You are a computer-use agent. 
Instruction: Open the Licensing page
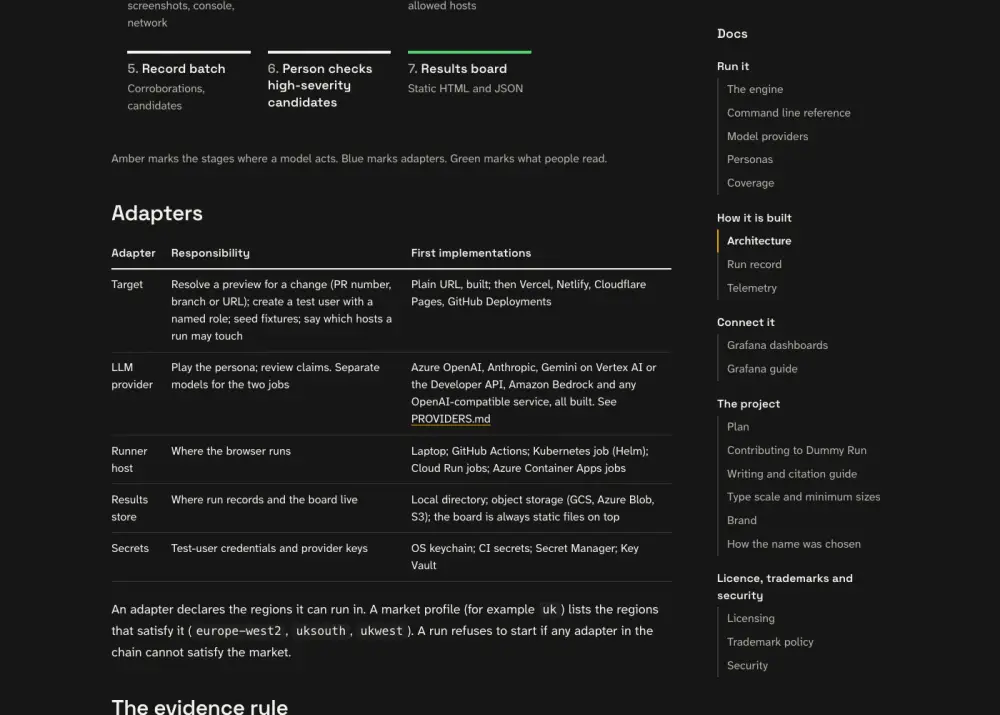[750, 619]
